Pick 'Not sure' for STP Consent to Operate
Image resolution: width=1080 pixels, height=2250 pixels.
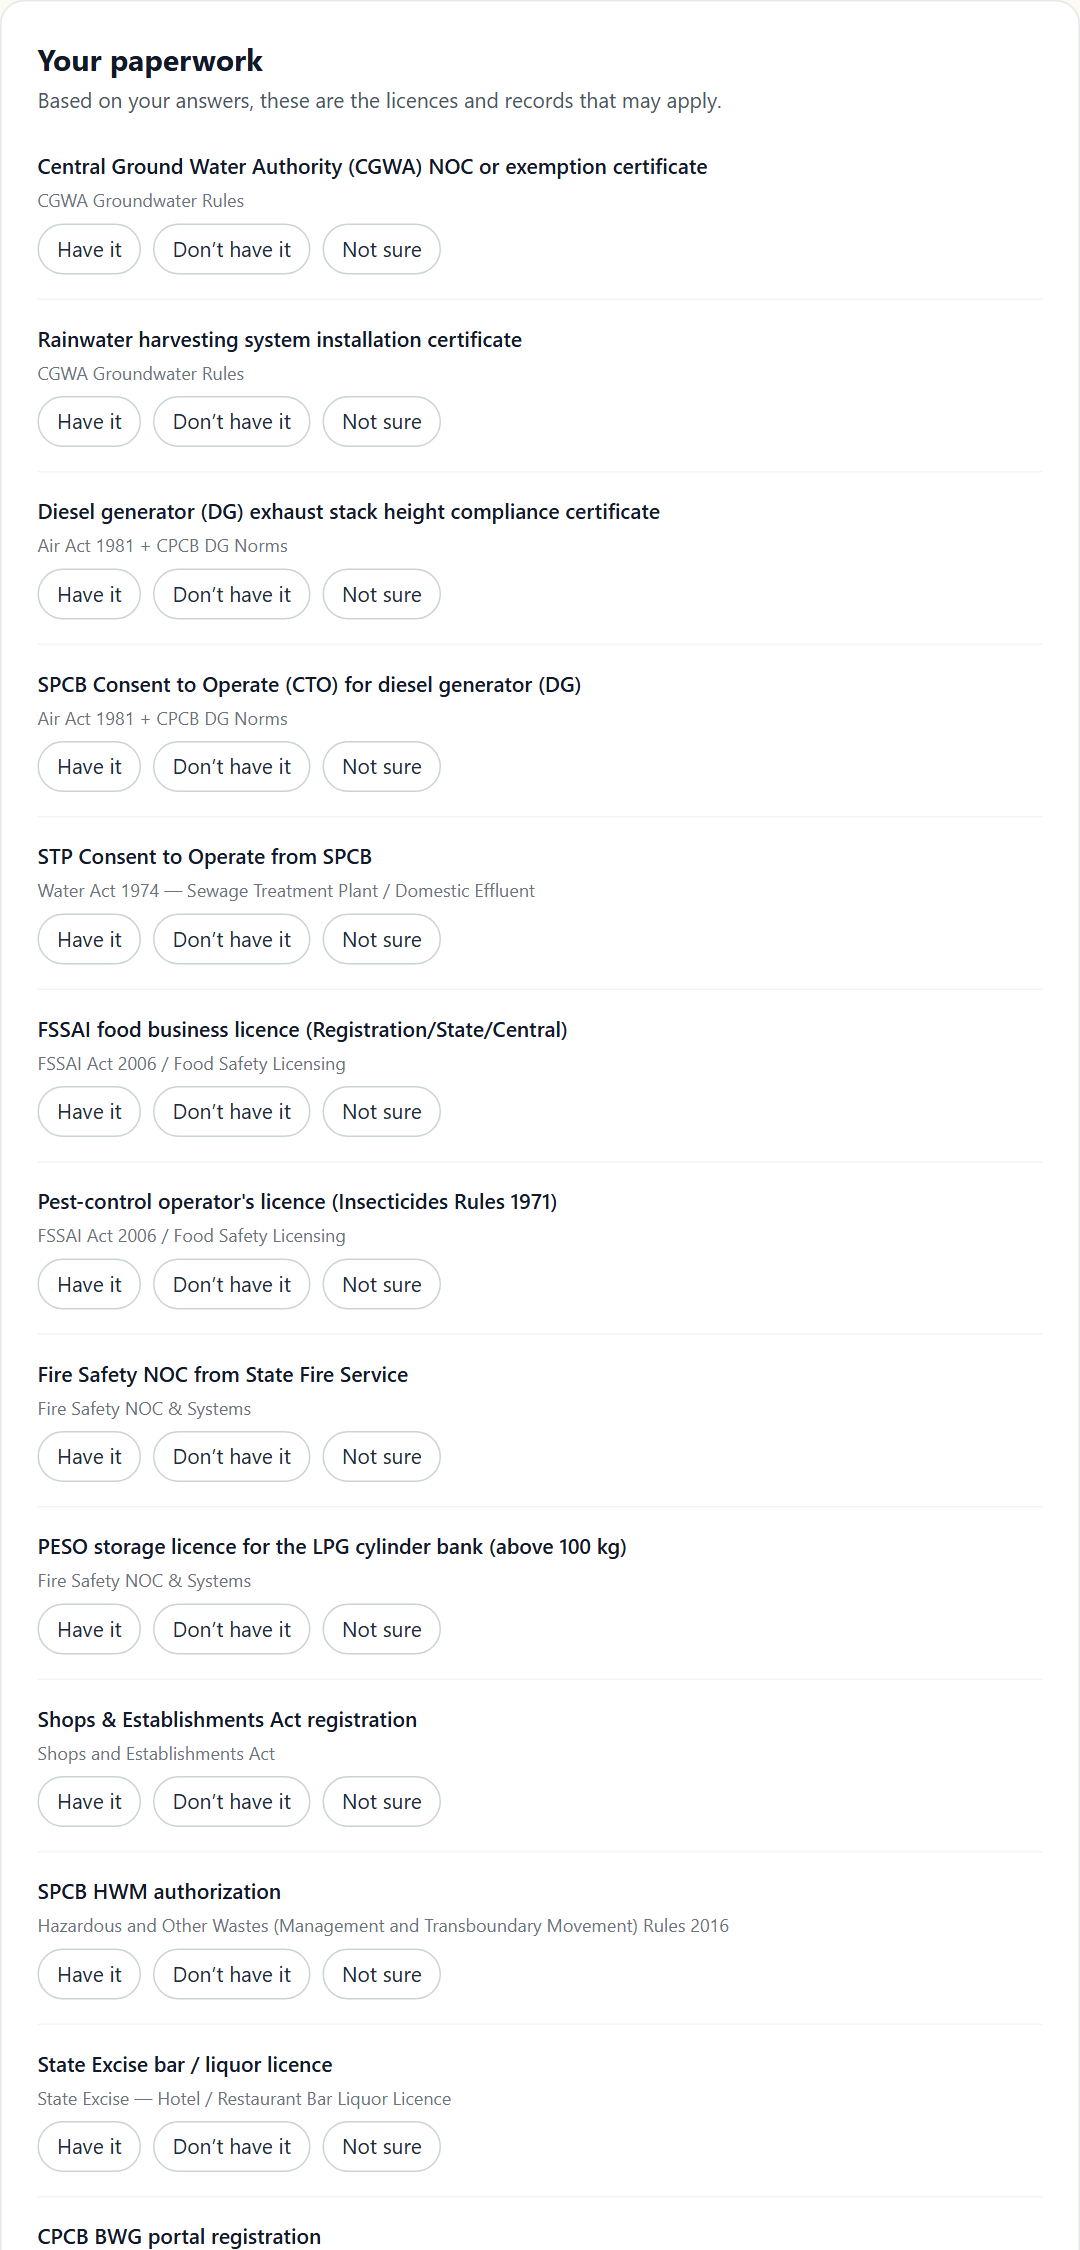[382, 939]
